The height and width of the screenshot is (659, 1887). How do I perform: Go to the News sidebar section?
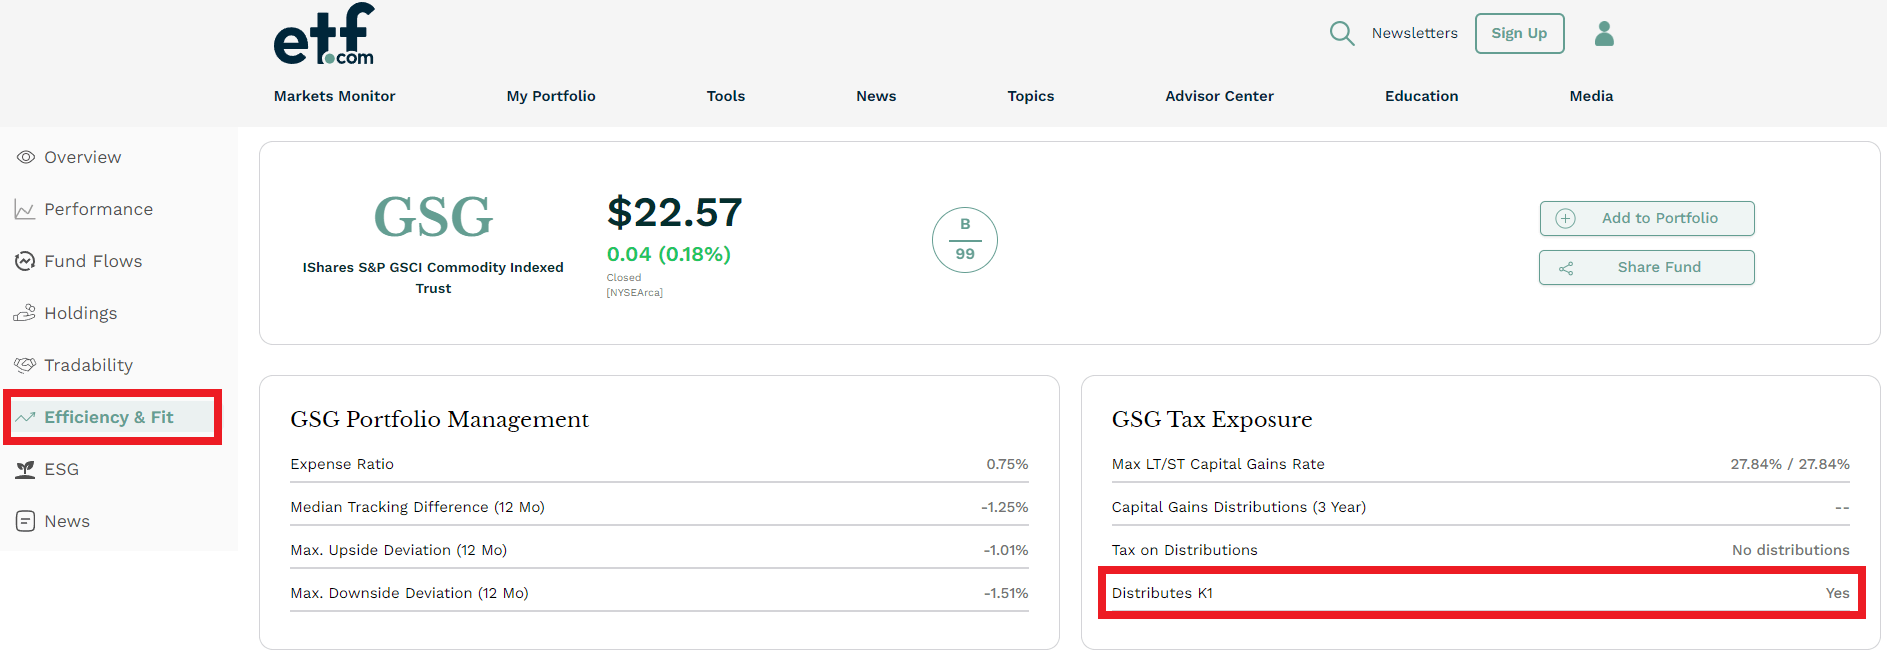click(67, 521)
